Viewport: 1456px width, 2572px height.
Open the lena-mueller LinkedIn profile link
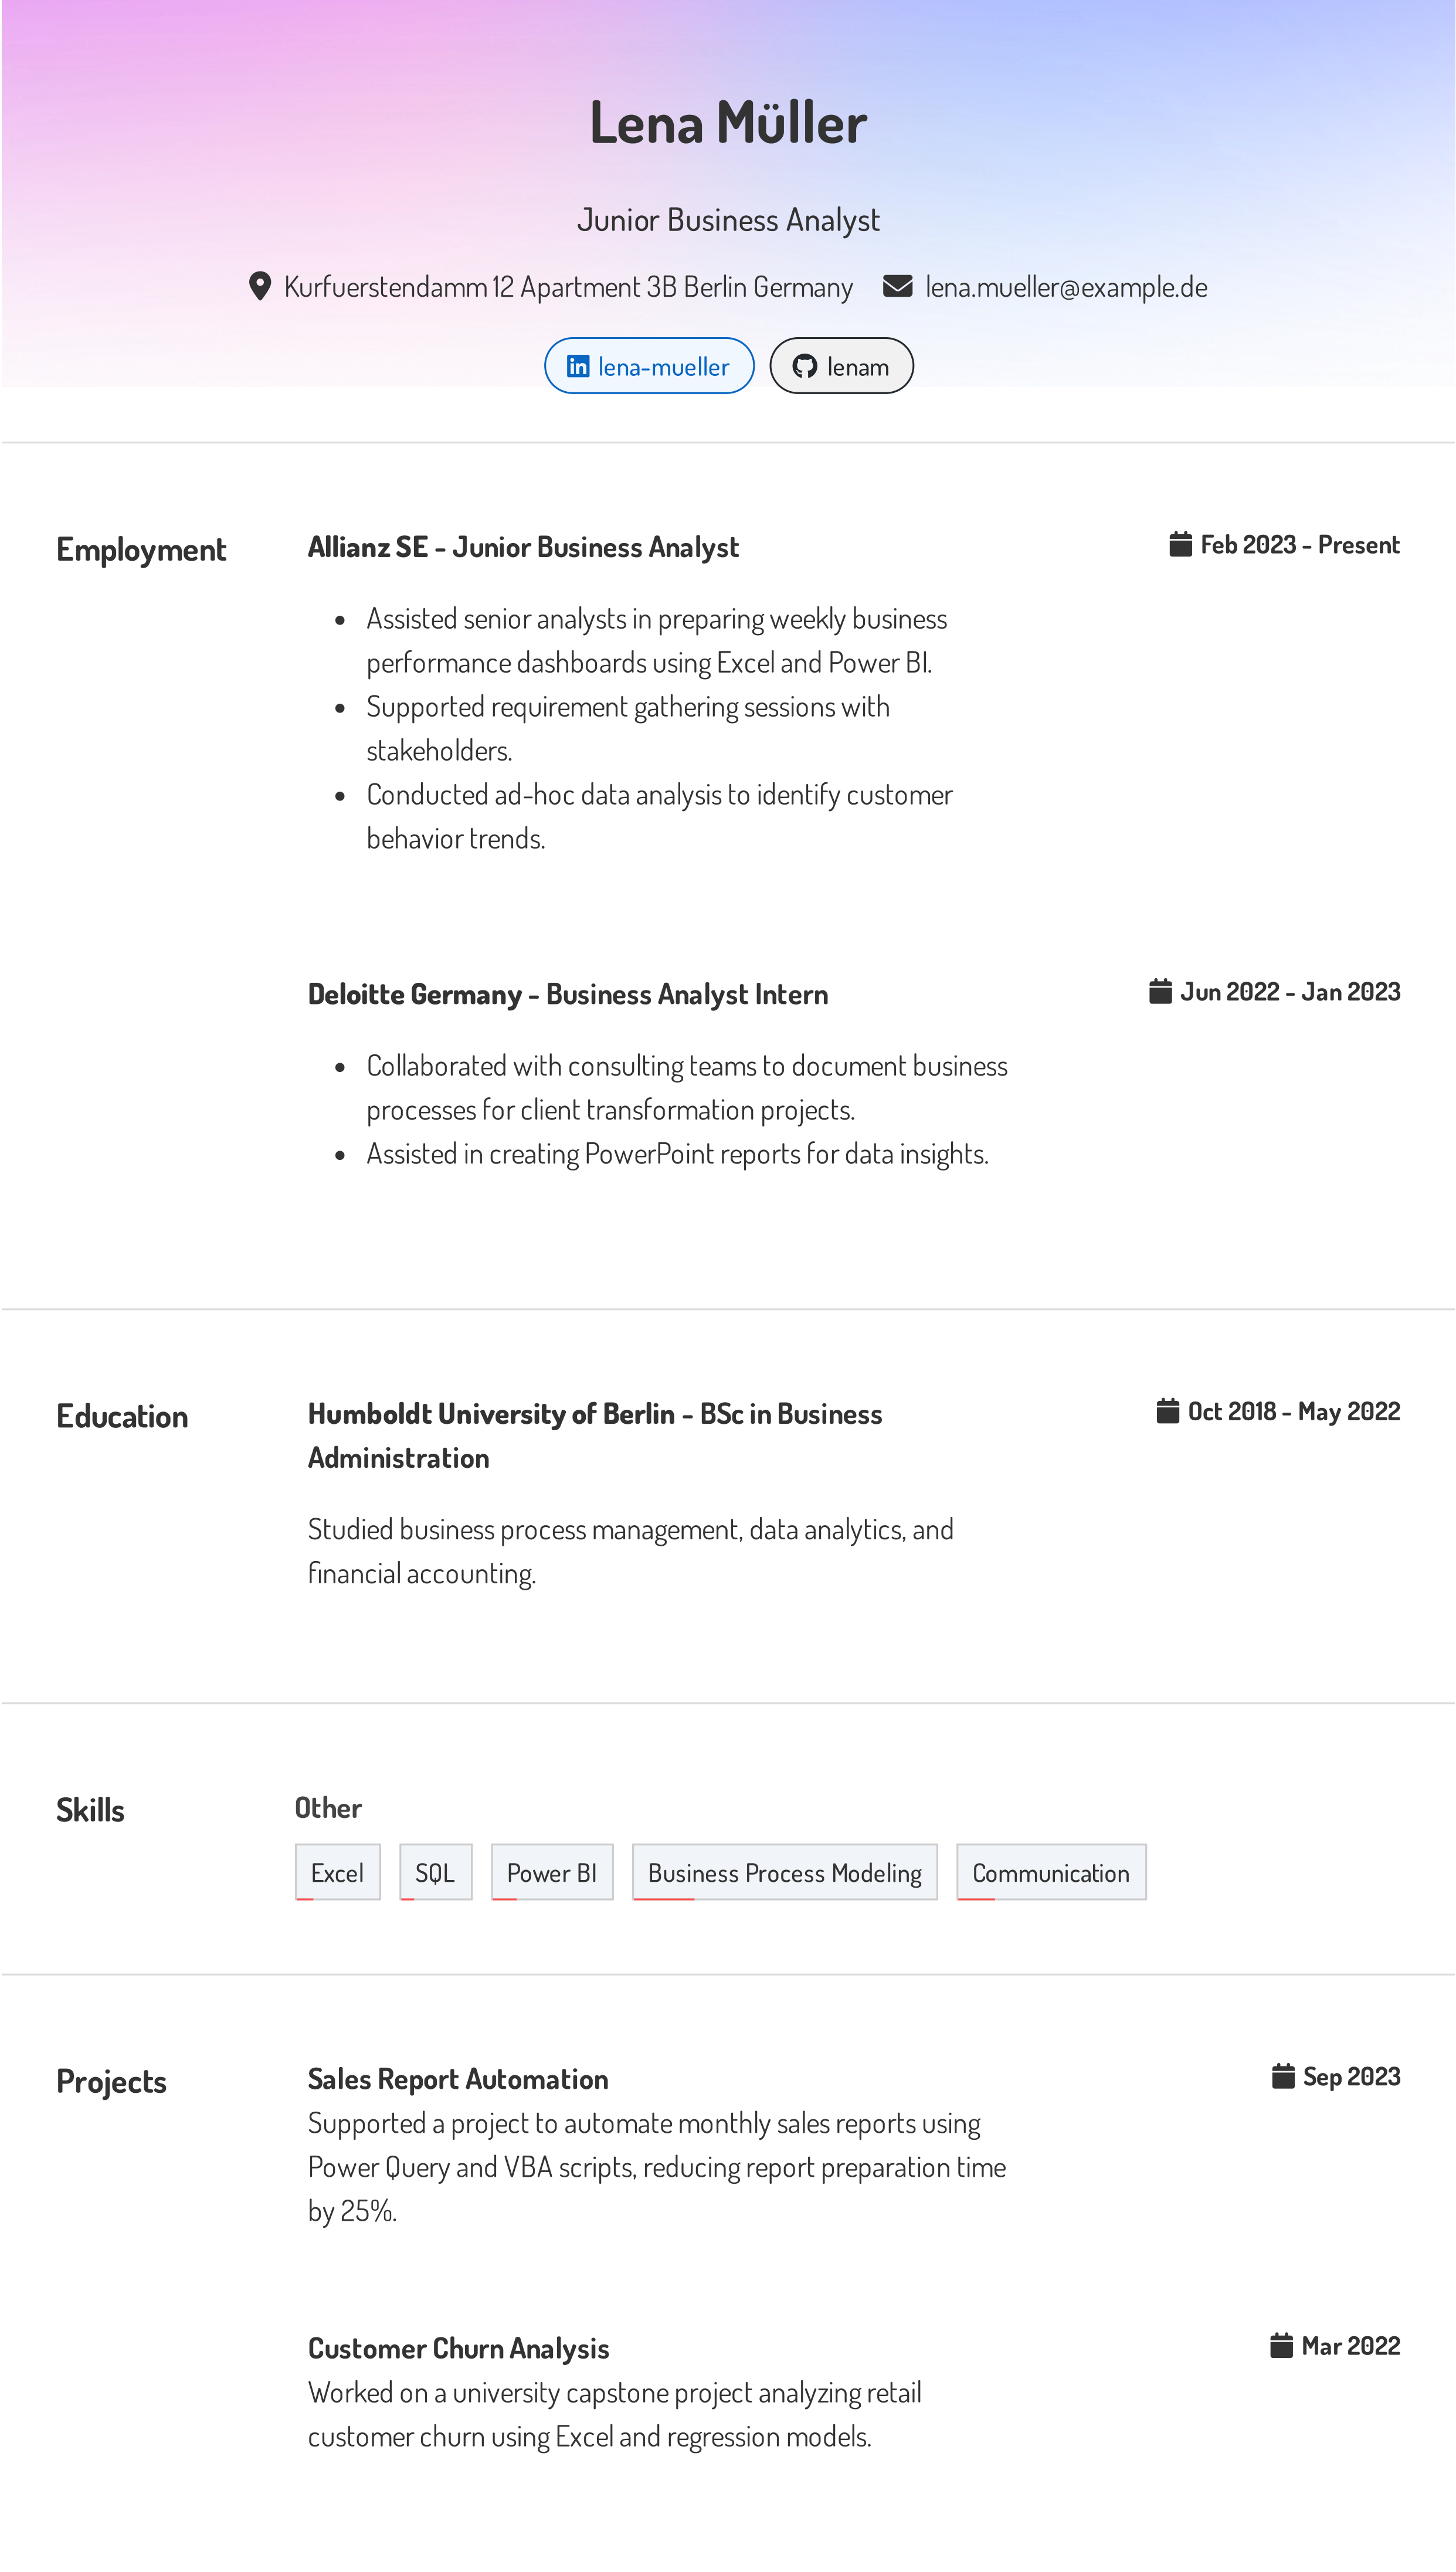tap(662, 367)
